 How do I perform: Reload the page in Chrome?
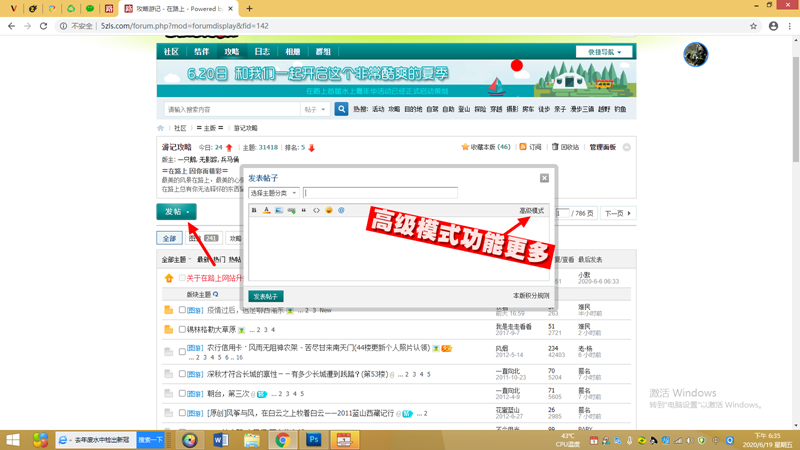(x=44, y=26)
